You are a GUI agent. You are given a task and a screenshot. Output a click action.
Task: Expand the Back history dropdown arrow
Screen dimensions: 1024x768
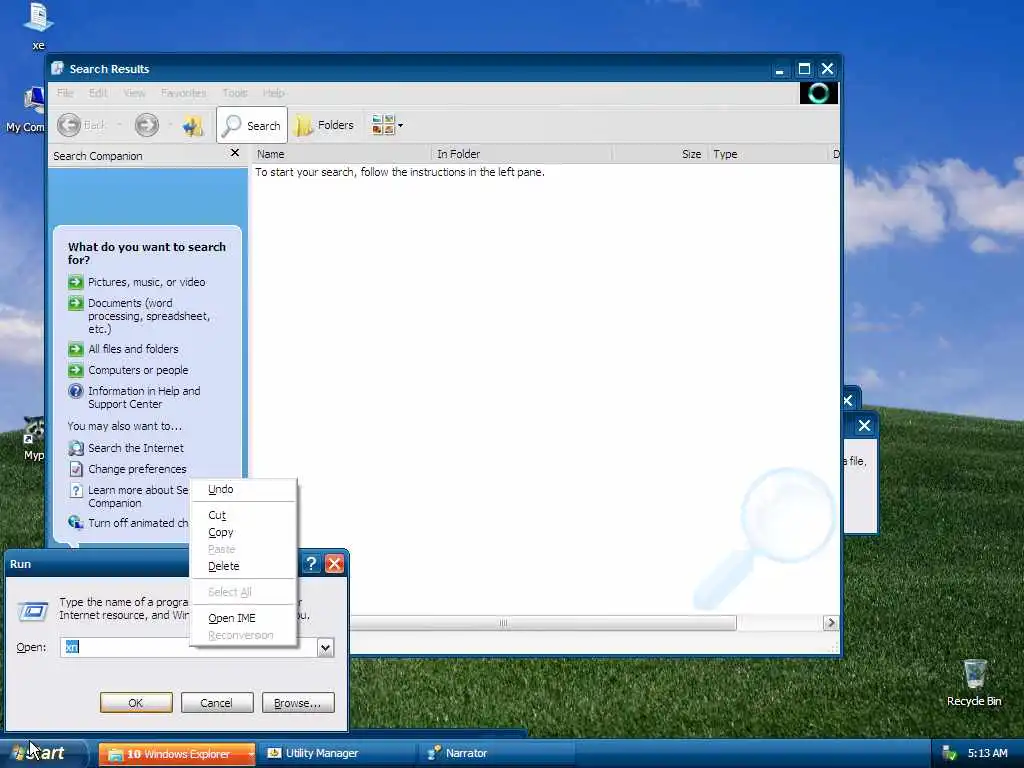pyautogui.click(x=119, y=125)
